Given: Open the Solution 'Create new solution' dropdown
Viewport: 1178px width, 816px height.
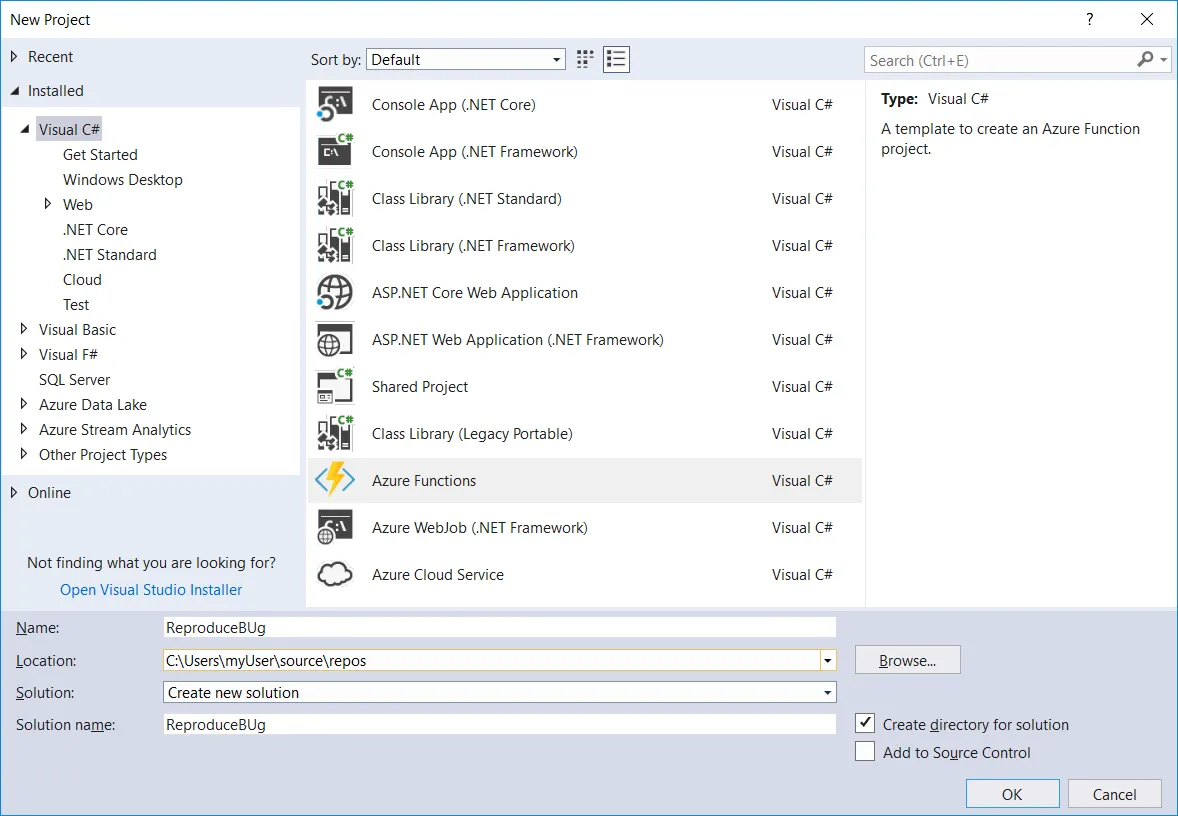Looking at the screenshot, I should (x=500, y=692).
